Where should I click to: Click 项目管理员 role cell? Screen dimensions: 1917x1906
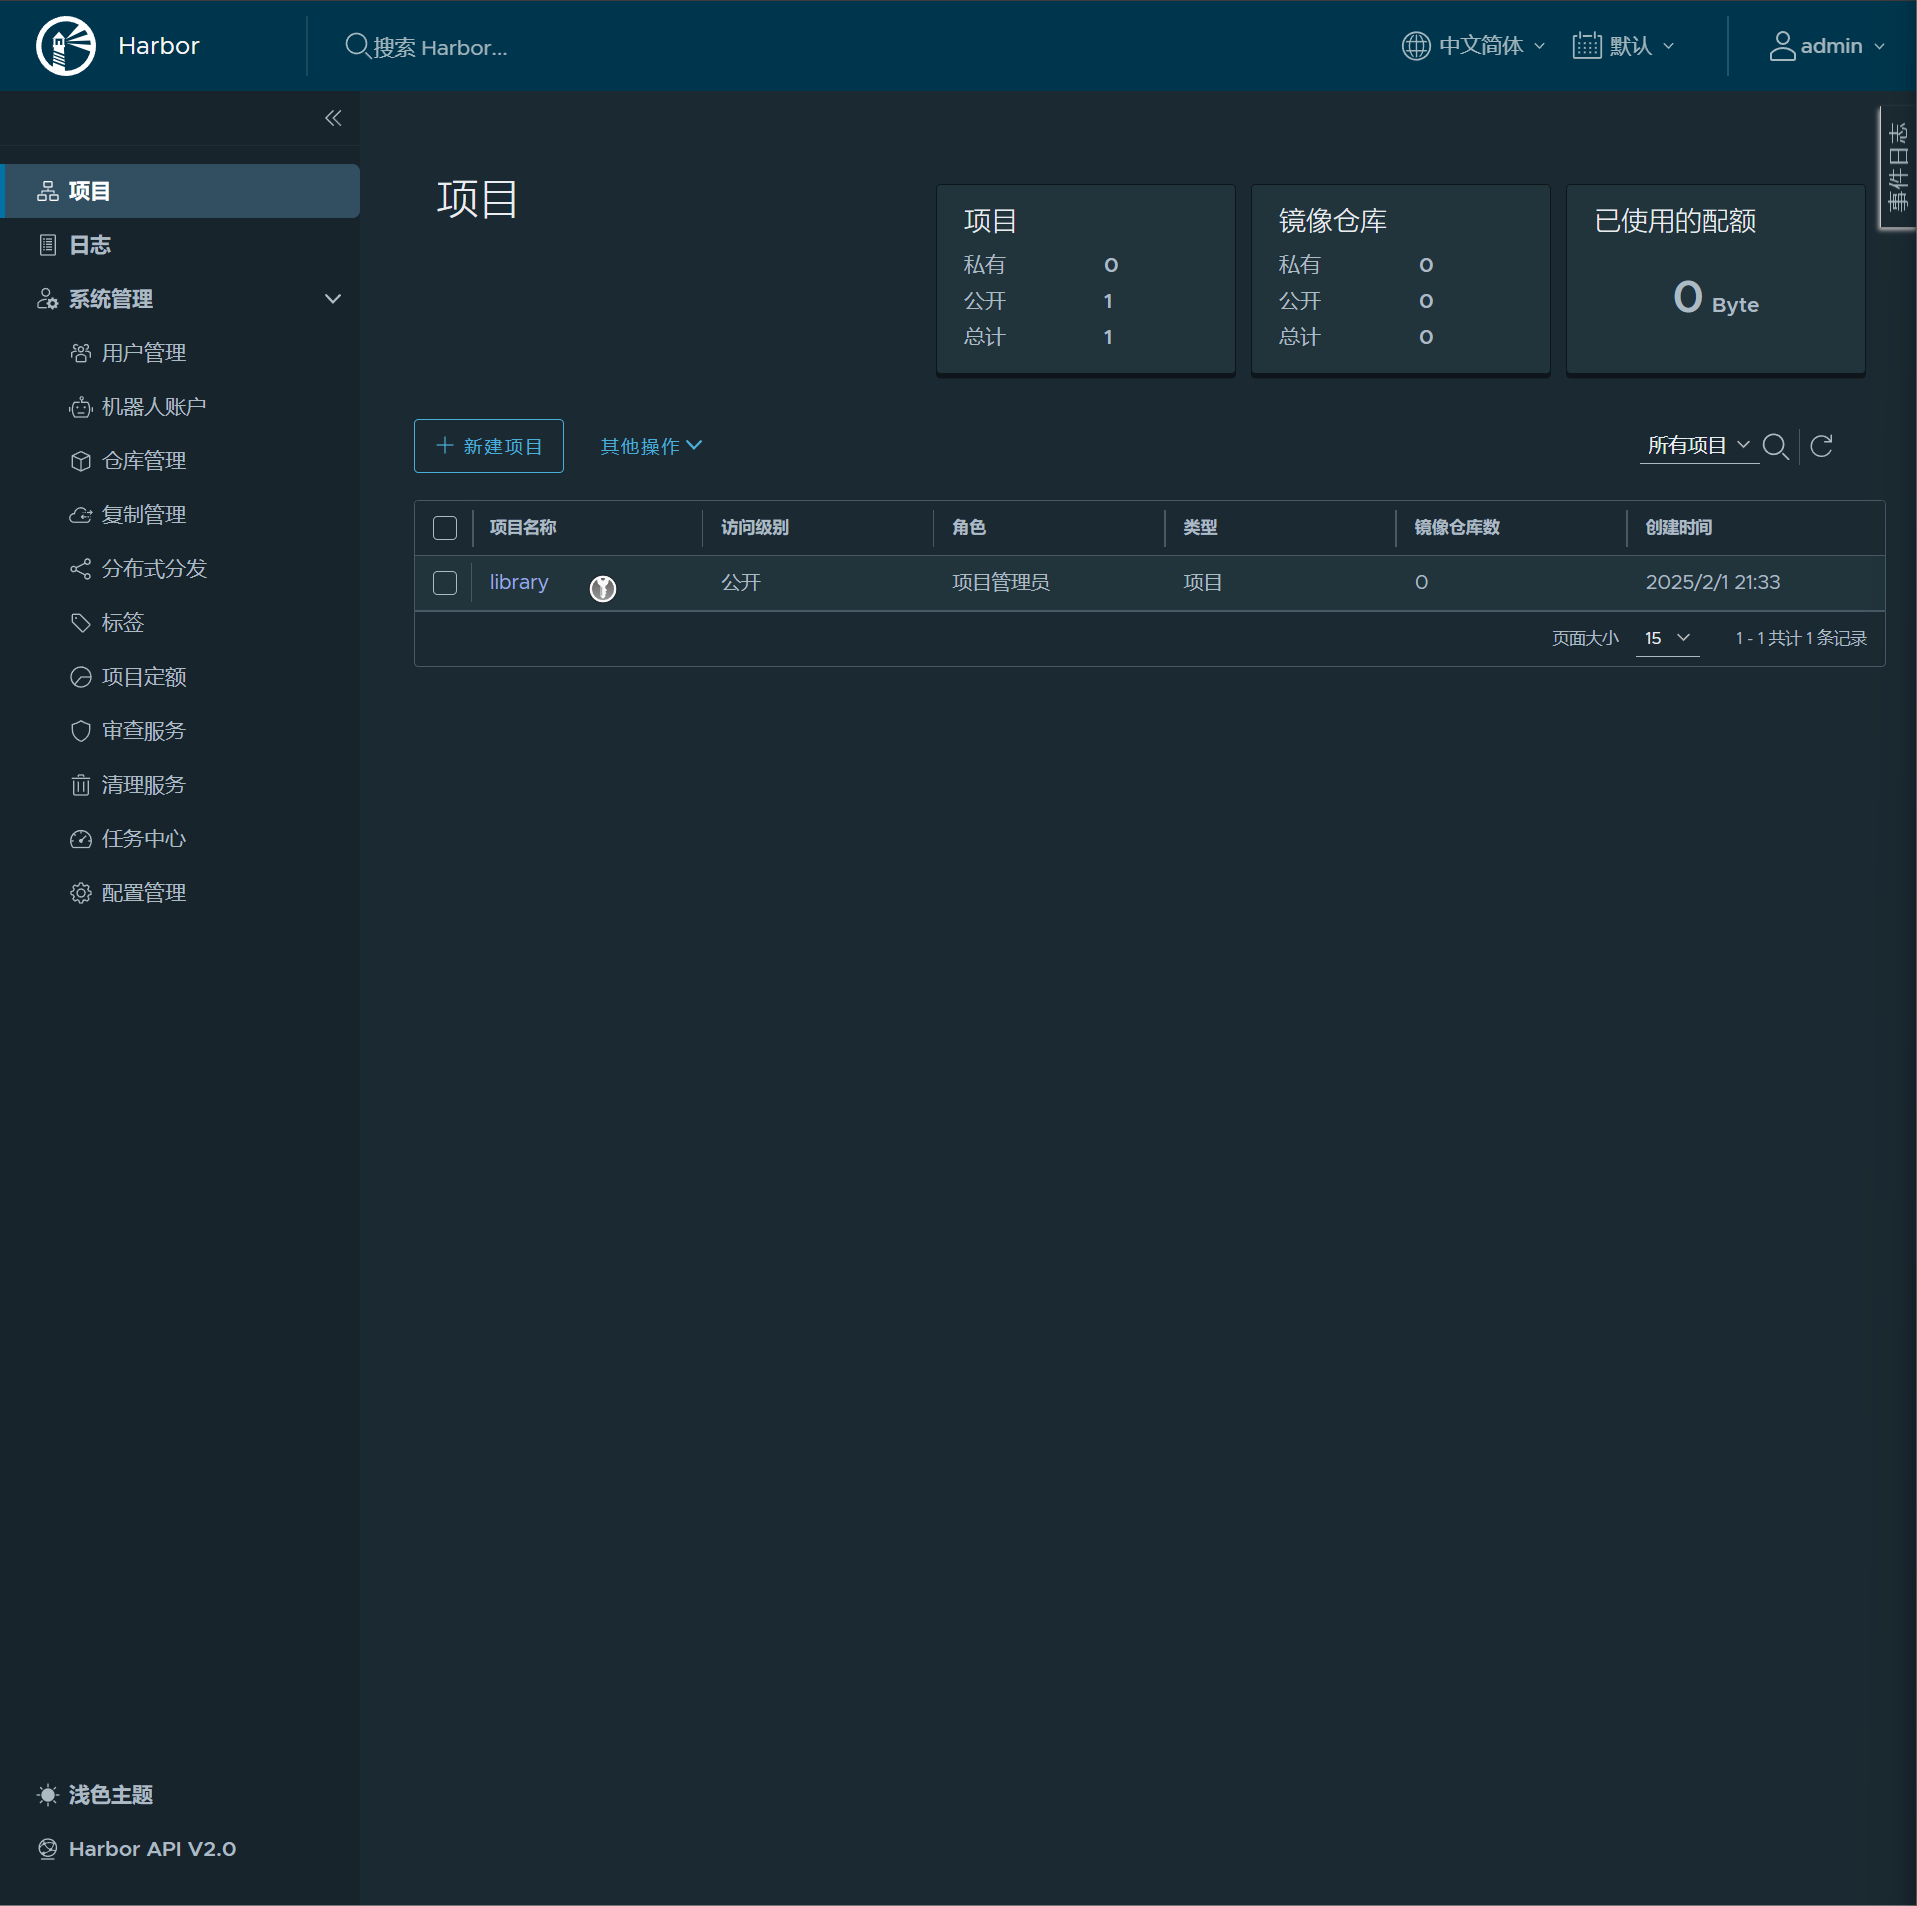tap(1001, 583)
